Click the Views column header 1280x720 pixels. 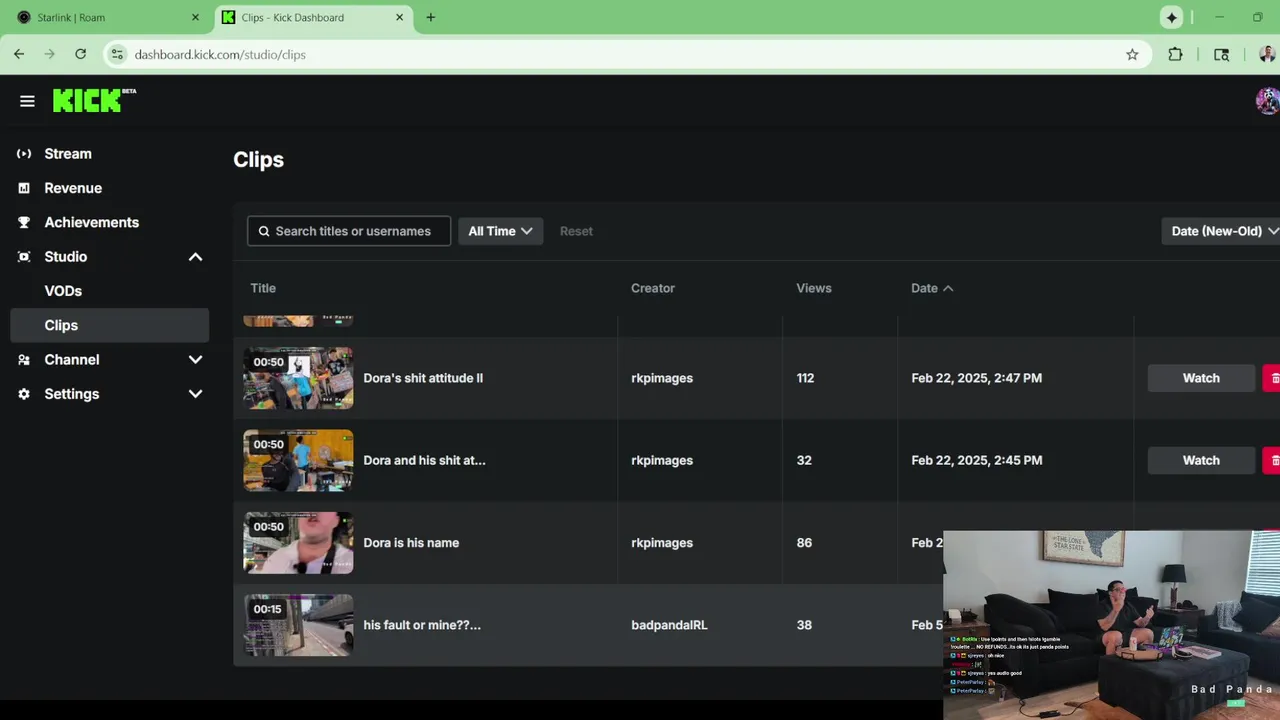pyautogui.click(x=814, y=288)
